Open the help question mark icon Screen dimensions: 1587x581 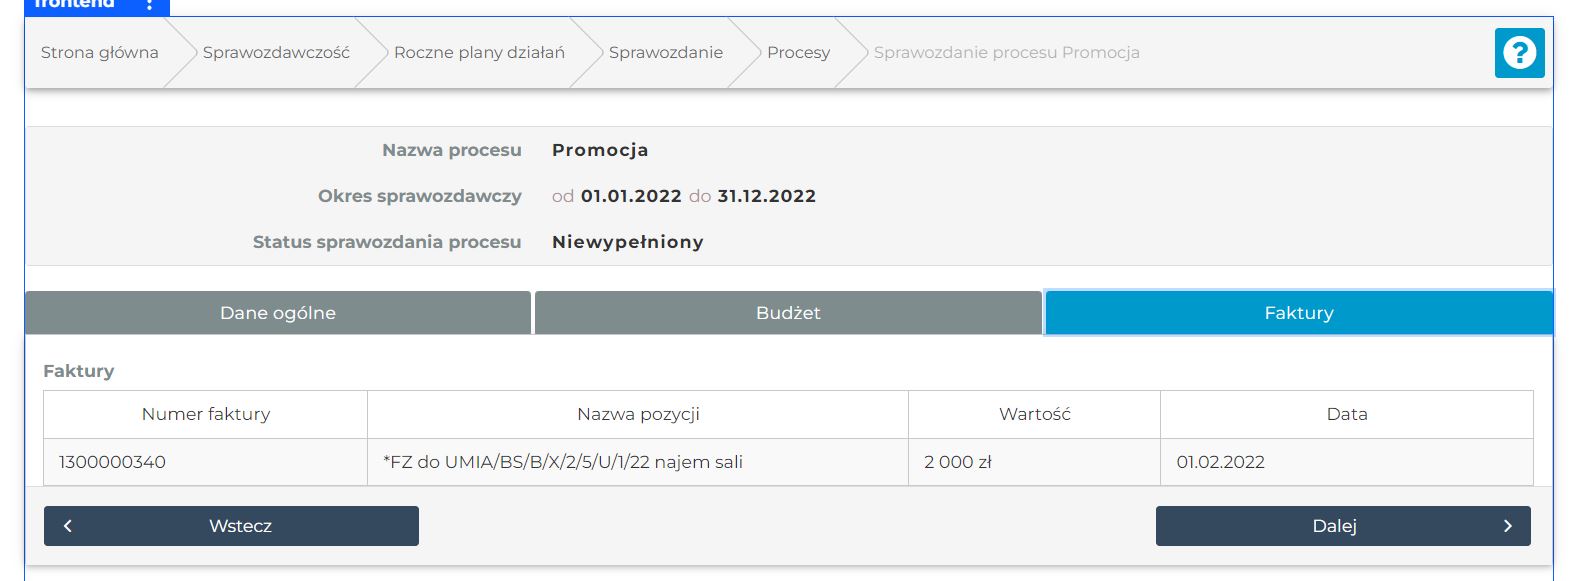point(1519,52)
